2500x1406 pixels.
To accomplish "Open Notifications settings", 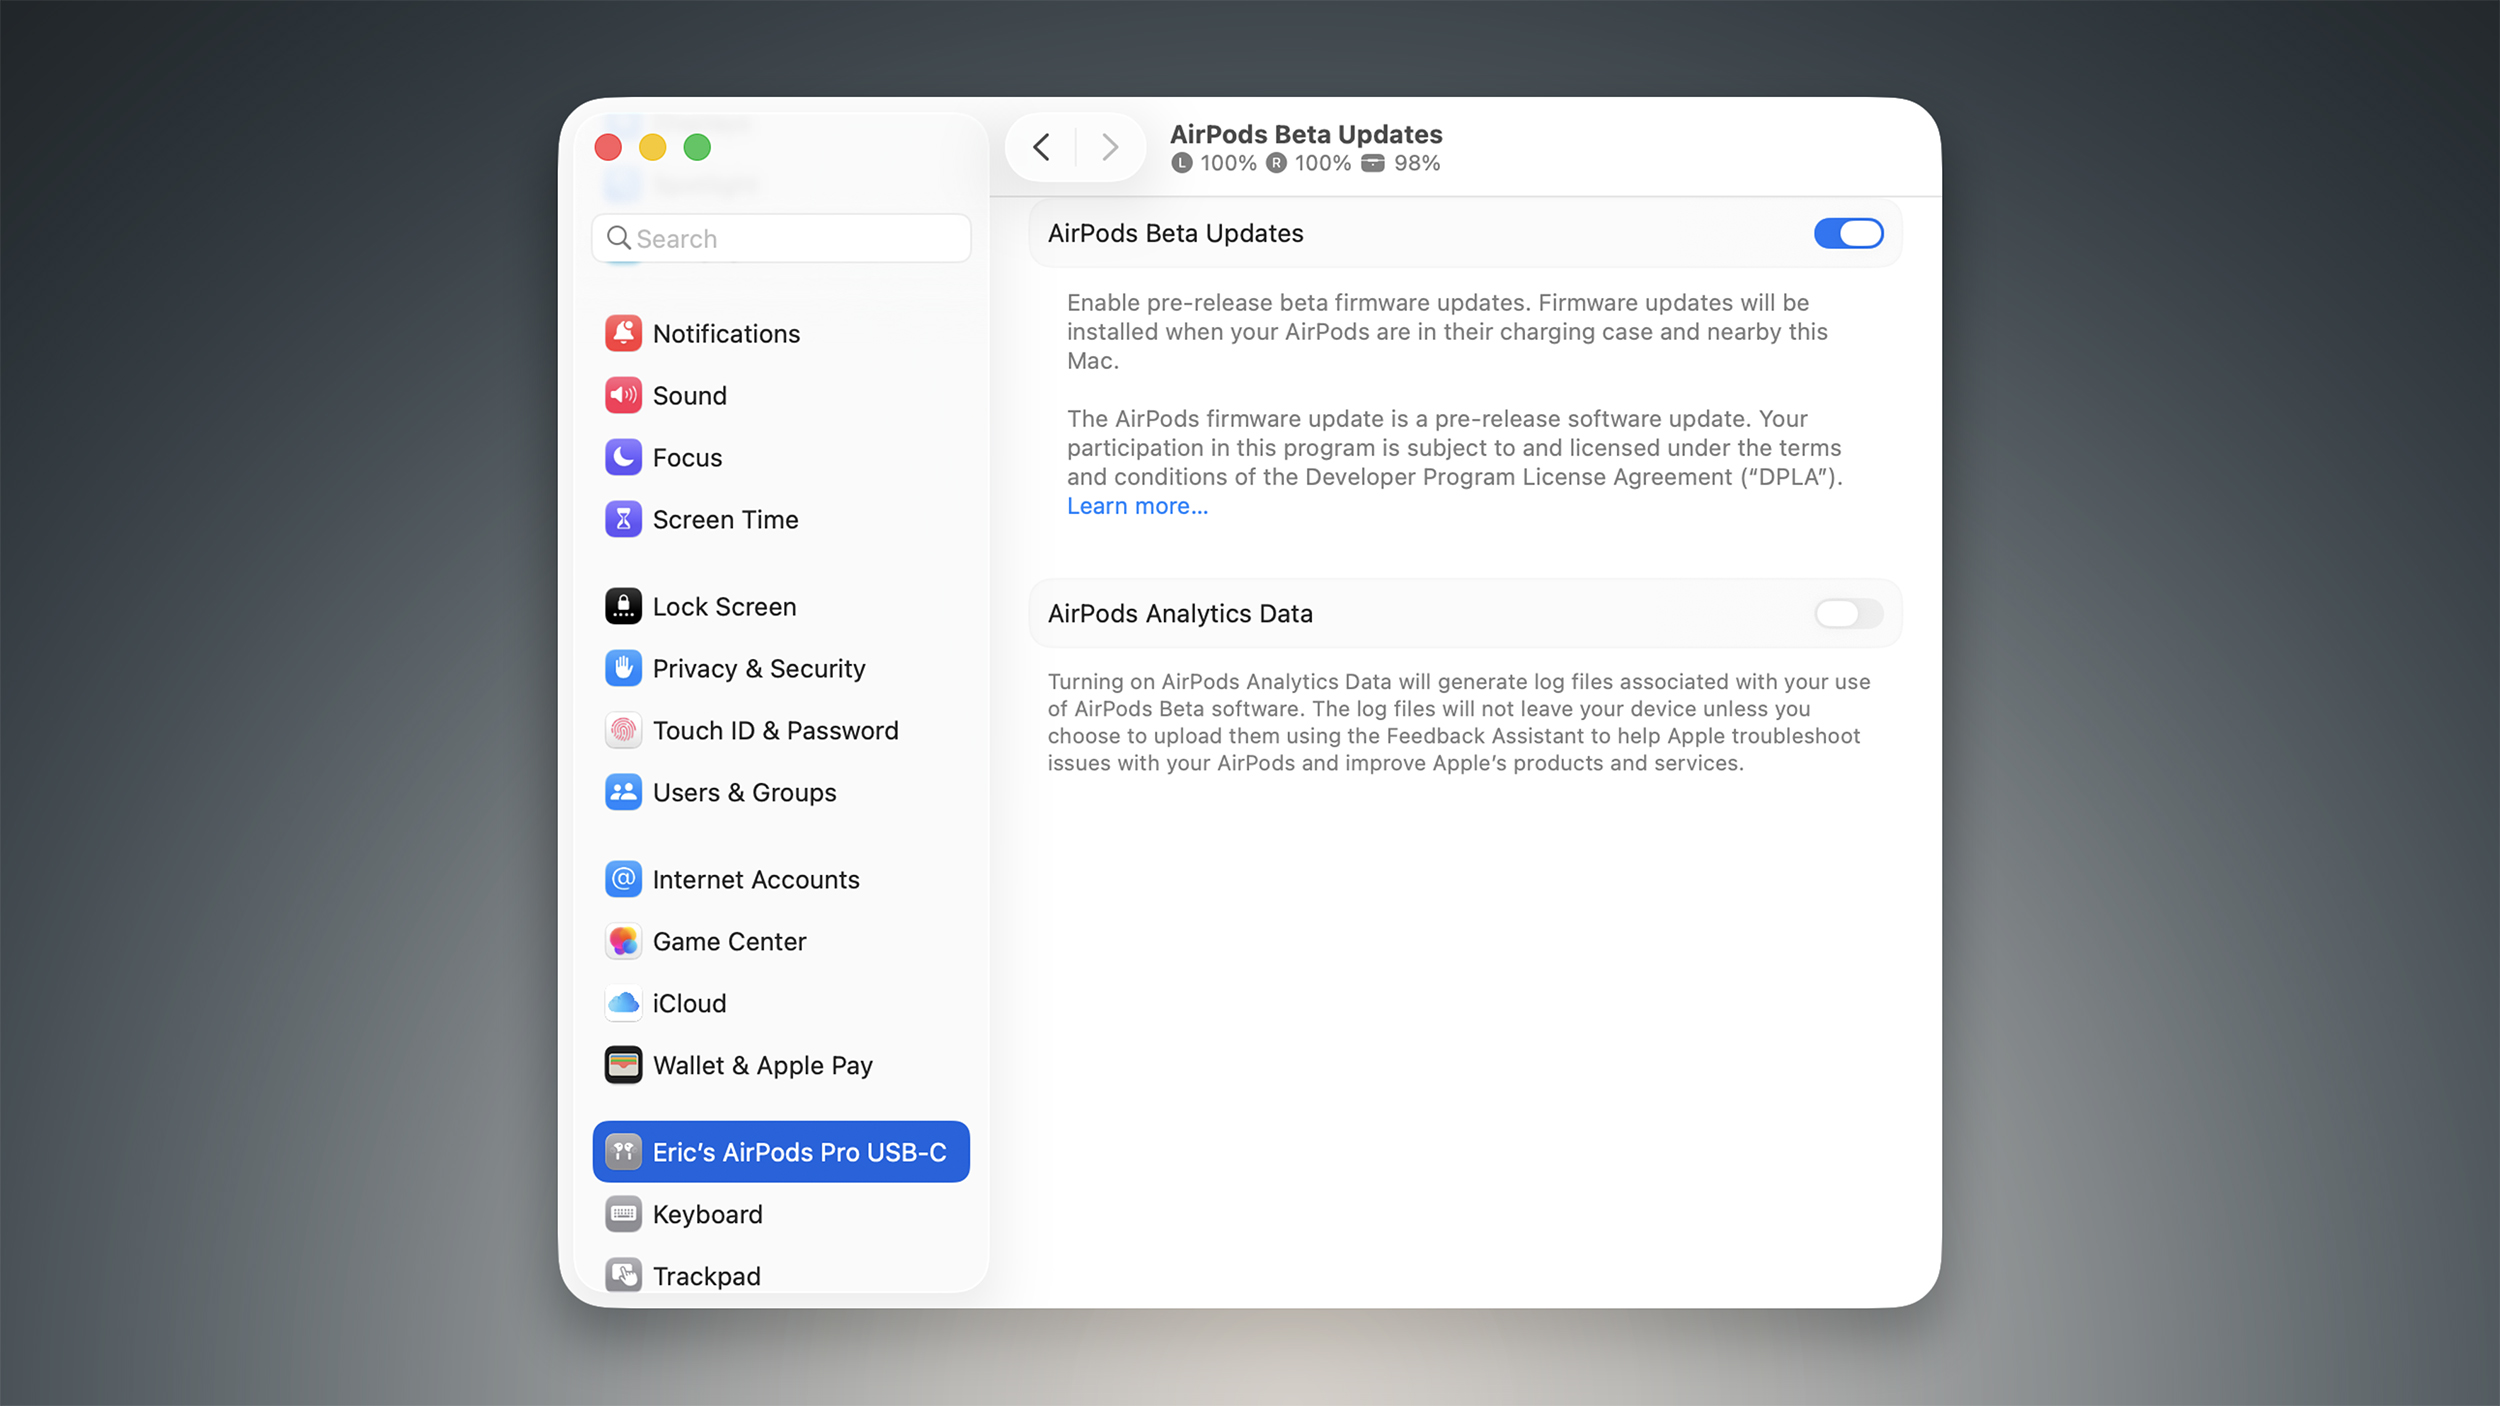I will (x=781, y=333).
